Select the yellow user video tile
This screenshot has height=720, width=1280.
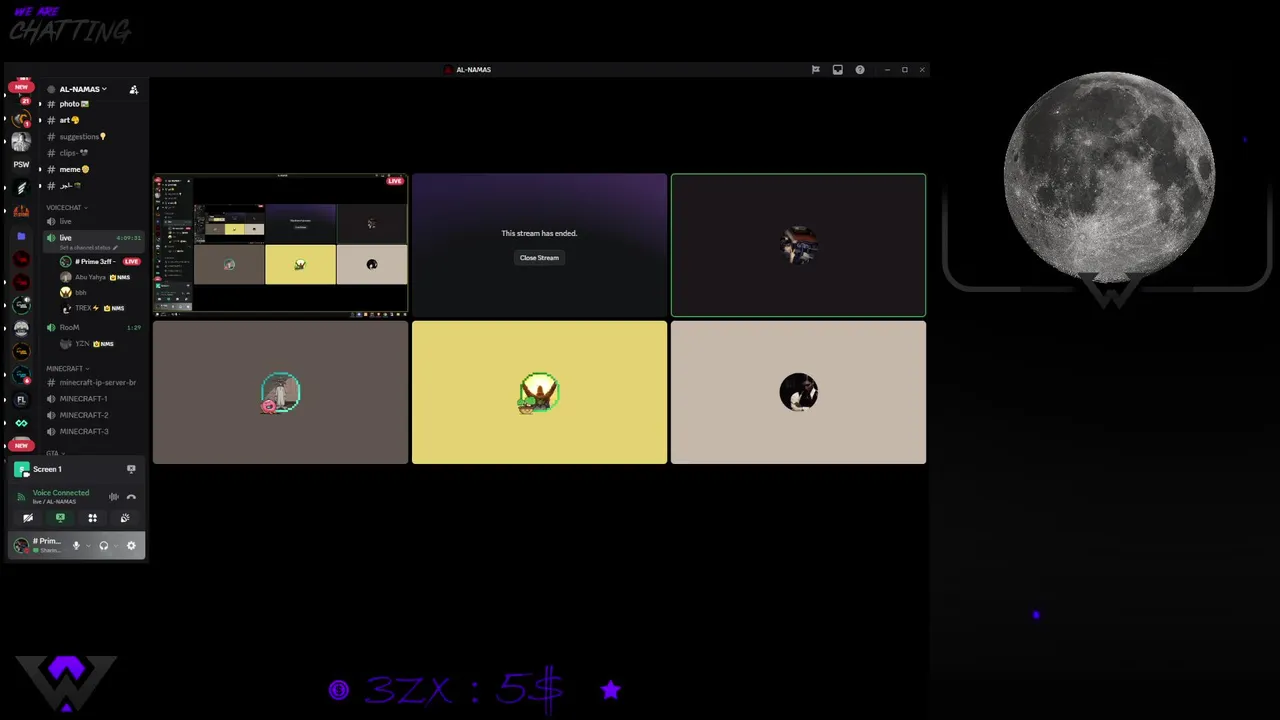tap(539, 392)
